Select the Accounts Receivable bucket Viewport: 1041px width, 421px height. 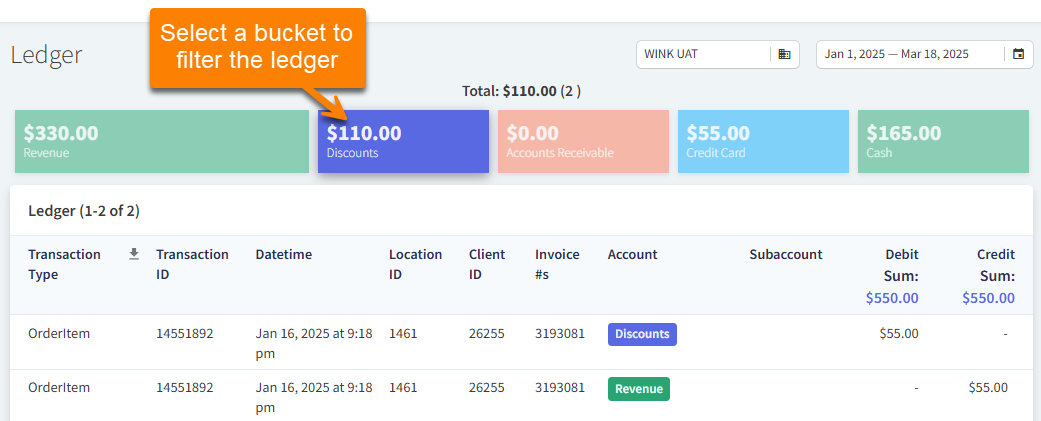pyautogui.click(x=583, y=141)
